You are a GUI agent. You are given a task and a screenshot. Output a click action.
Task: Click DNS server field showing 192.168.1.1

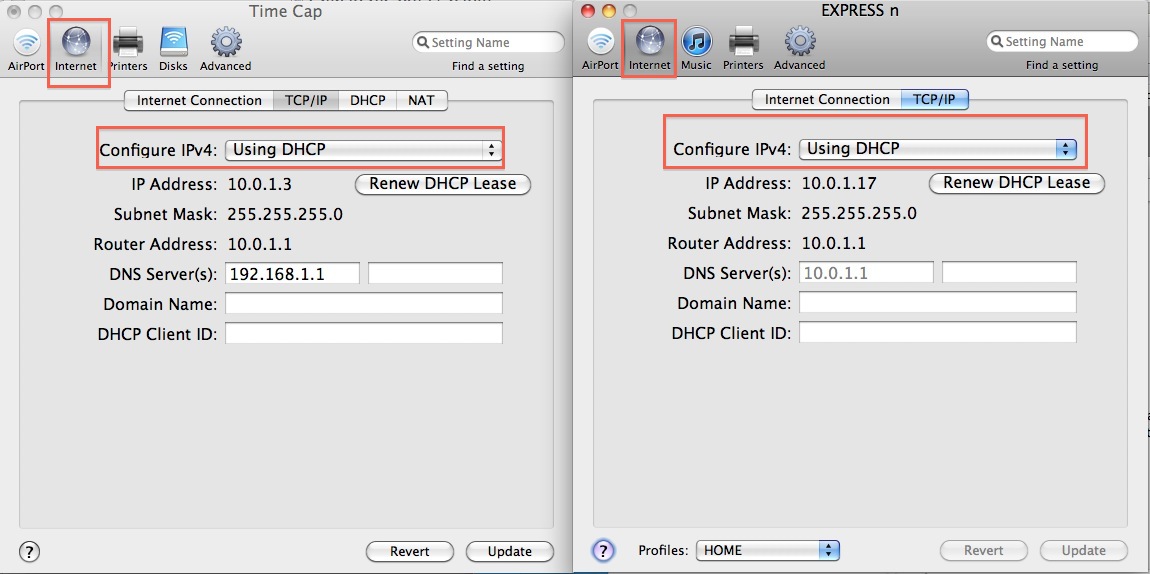292,274
